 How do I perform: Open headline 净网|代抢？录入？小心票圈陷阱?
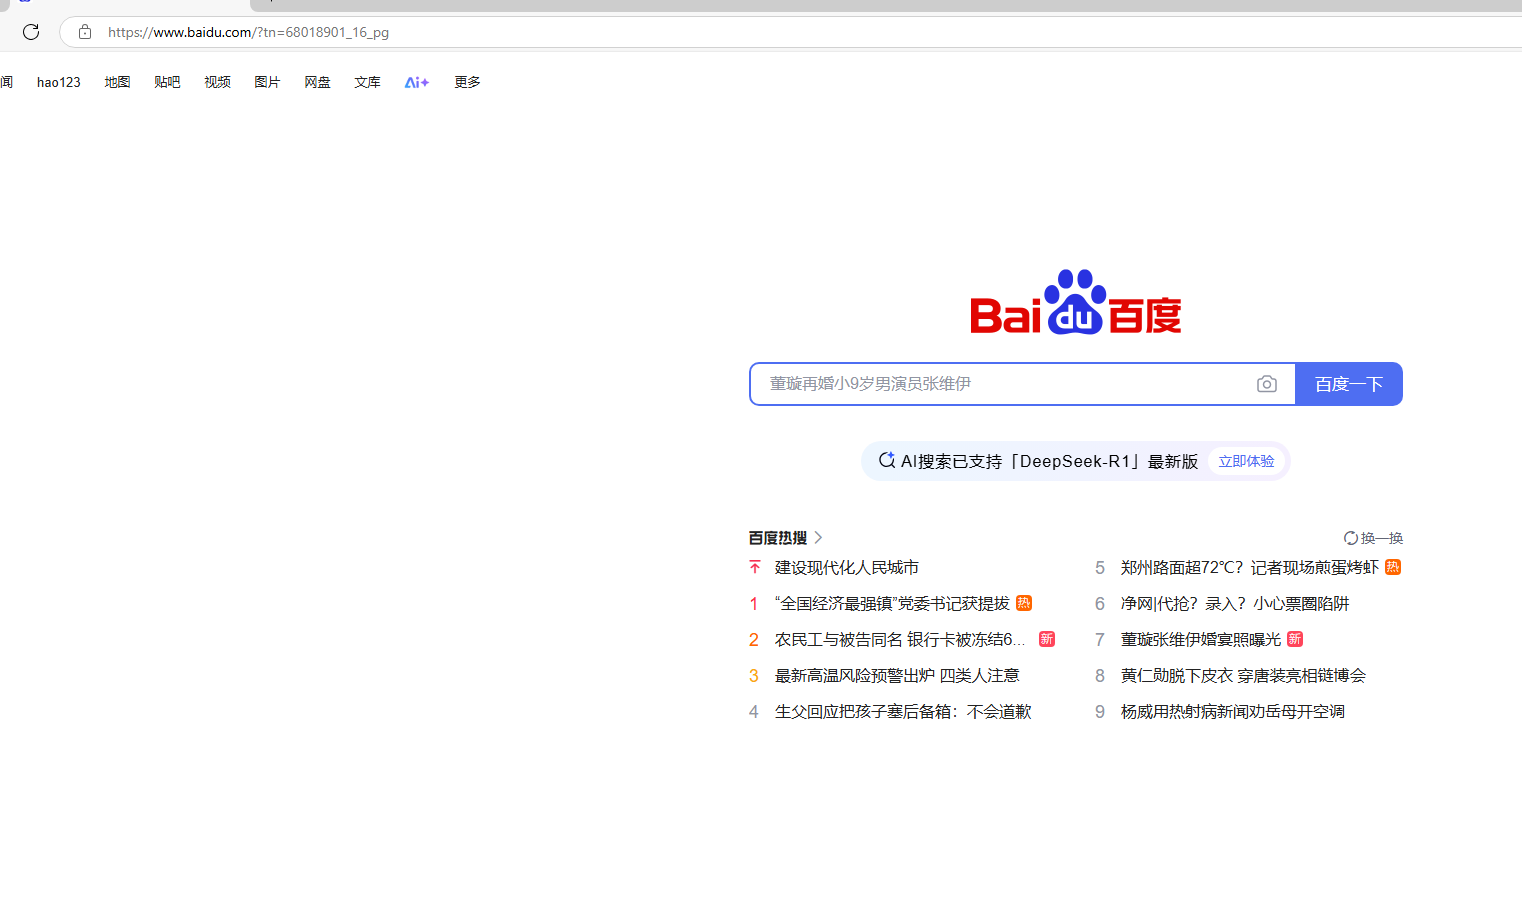point(1235,603)
